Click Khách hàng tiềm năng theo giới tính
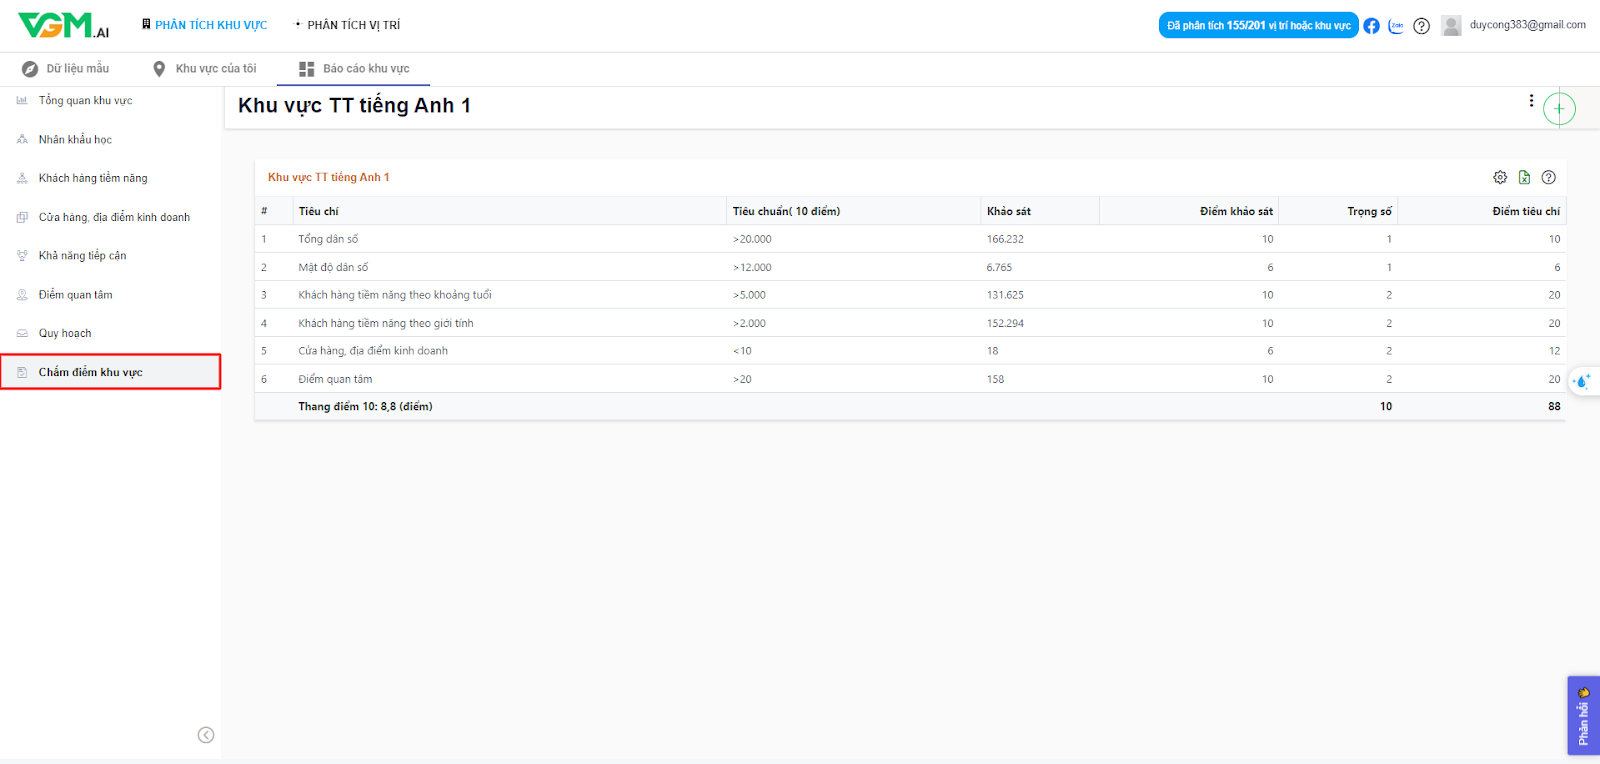Screen dimensions: 1600x764 tap(386, 323)
